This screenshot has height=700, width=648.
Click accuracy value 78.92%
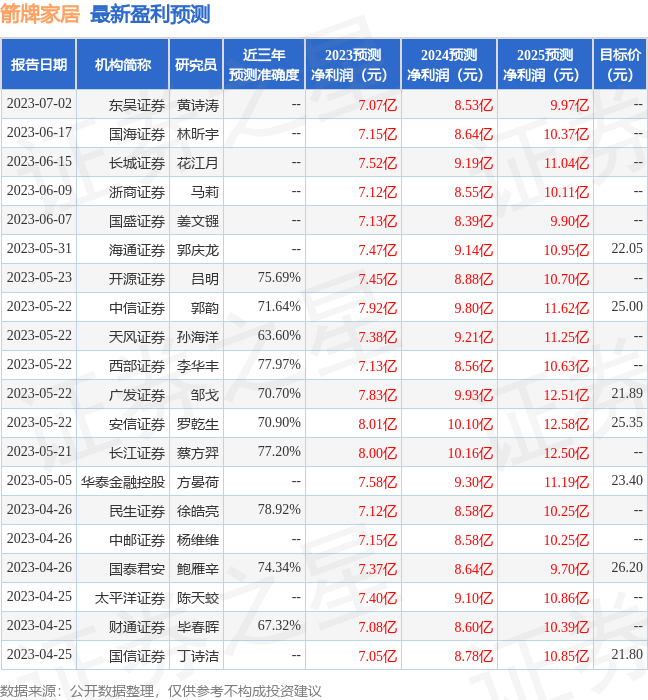[279, 510]
